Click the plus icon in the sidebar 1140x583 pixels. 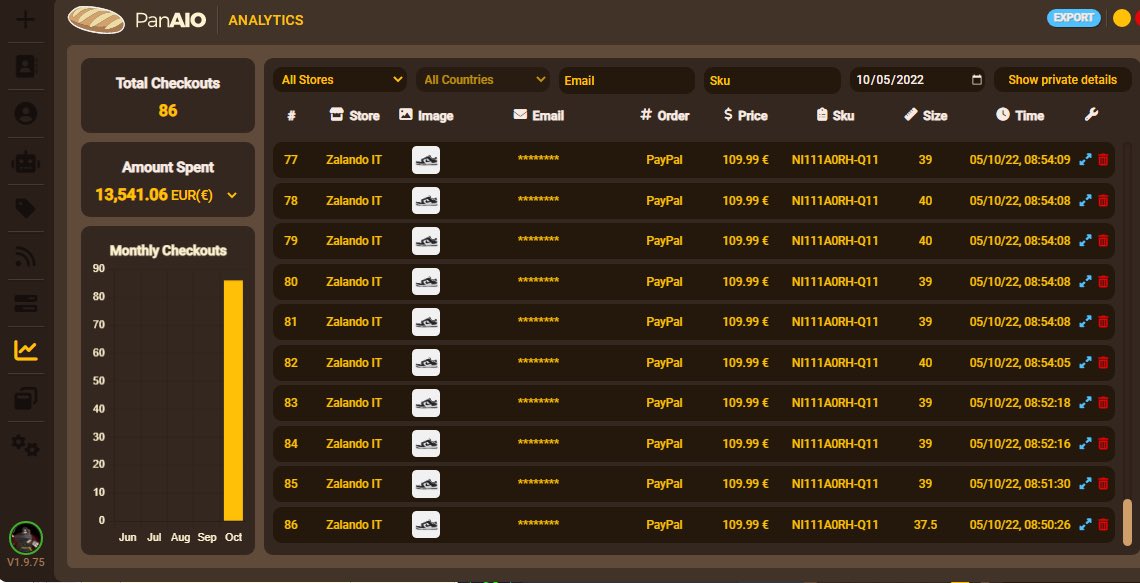25,20
